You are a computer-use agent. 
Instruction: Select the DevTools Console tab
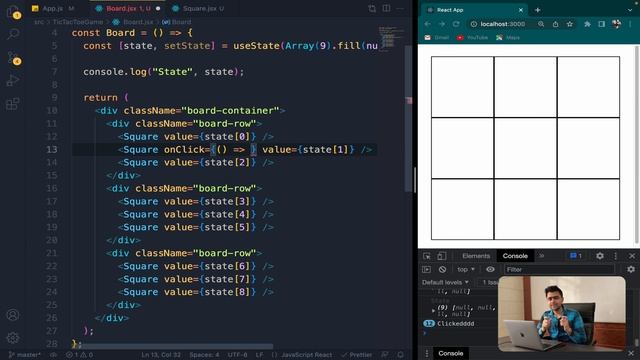[x=515, y=256]
